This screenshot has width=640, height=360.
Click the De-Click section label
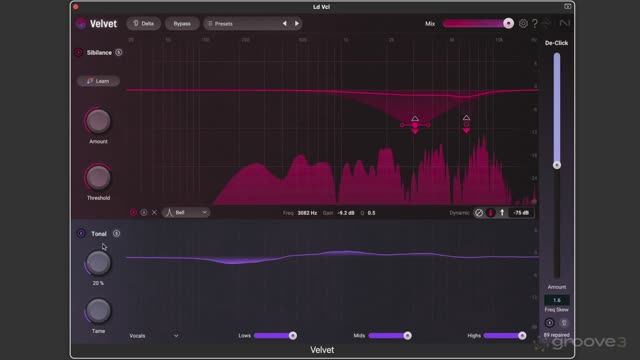pos(556,43)
